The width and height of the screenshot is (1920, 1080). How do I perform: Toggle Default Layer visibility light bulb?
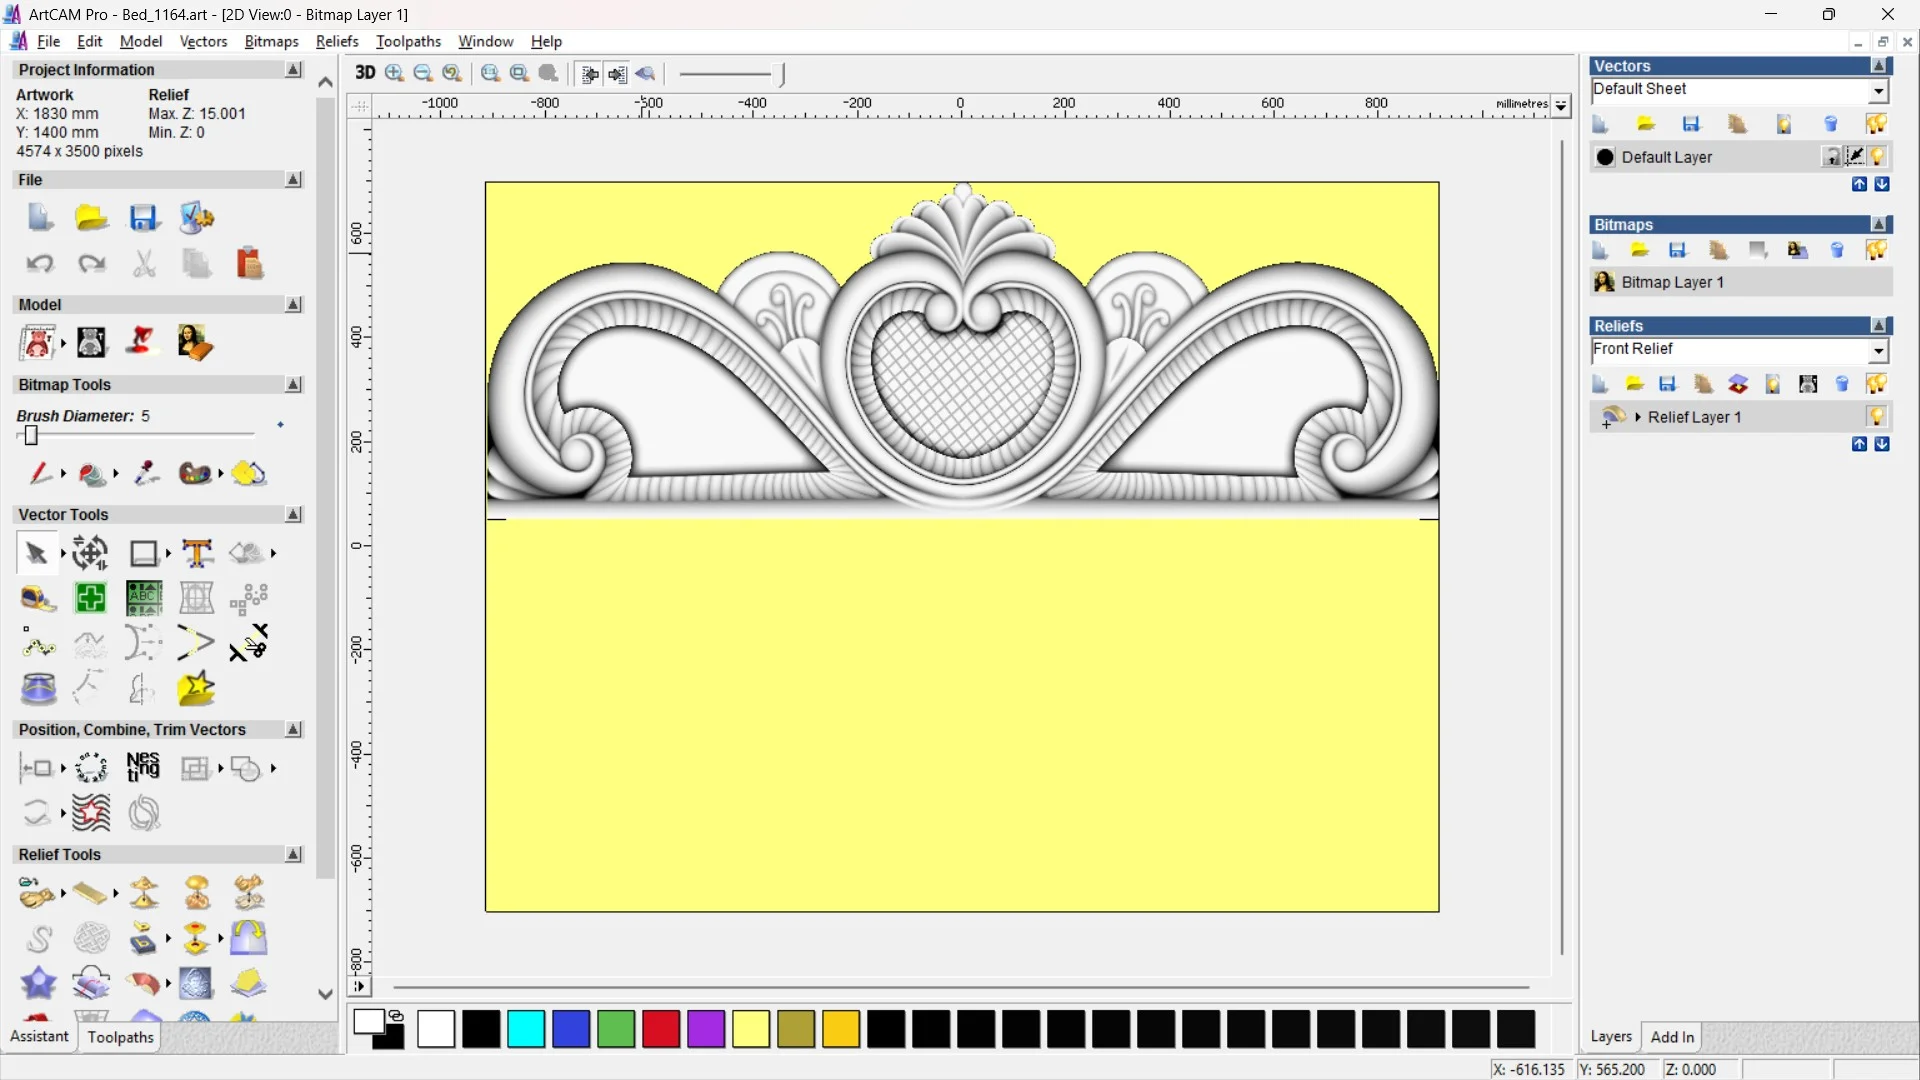[x=1877, y=157]
